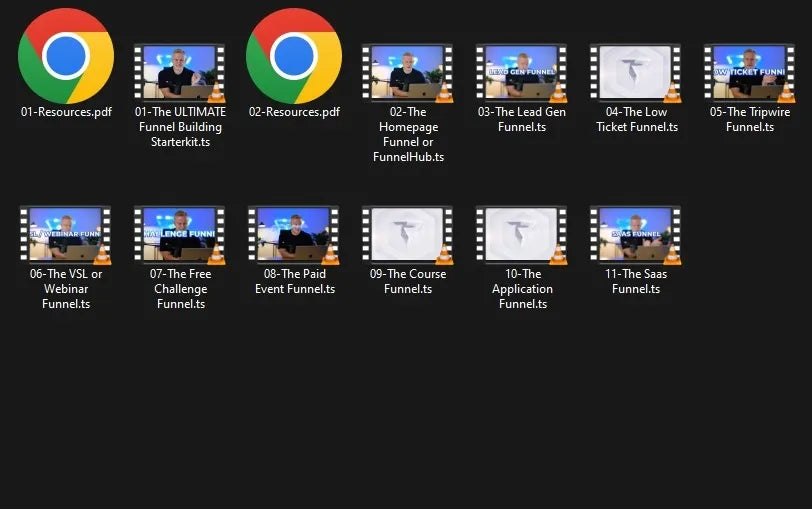The height and width of the screenshot is (509, 812).
Task: Click the "09-The Course Funnel.ts" name label
Action: 408,281
